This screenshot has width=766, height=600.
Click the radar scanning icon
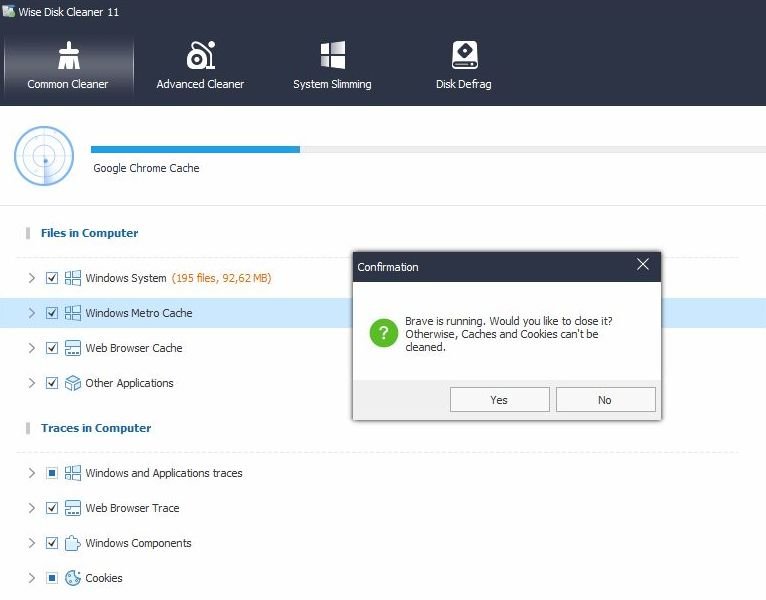pyautogui.click(x=44, y=156)
